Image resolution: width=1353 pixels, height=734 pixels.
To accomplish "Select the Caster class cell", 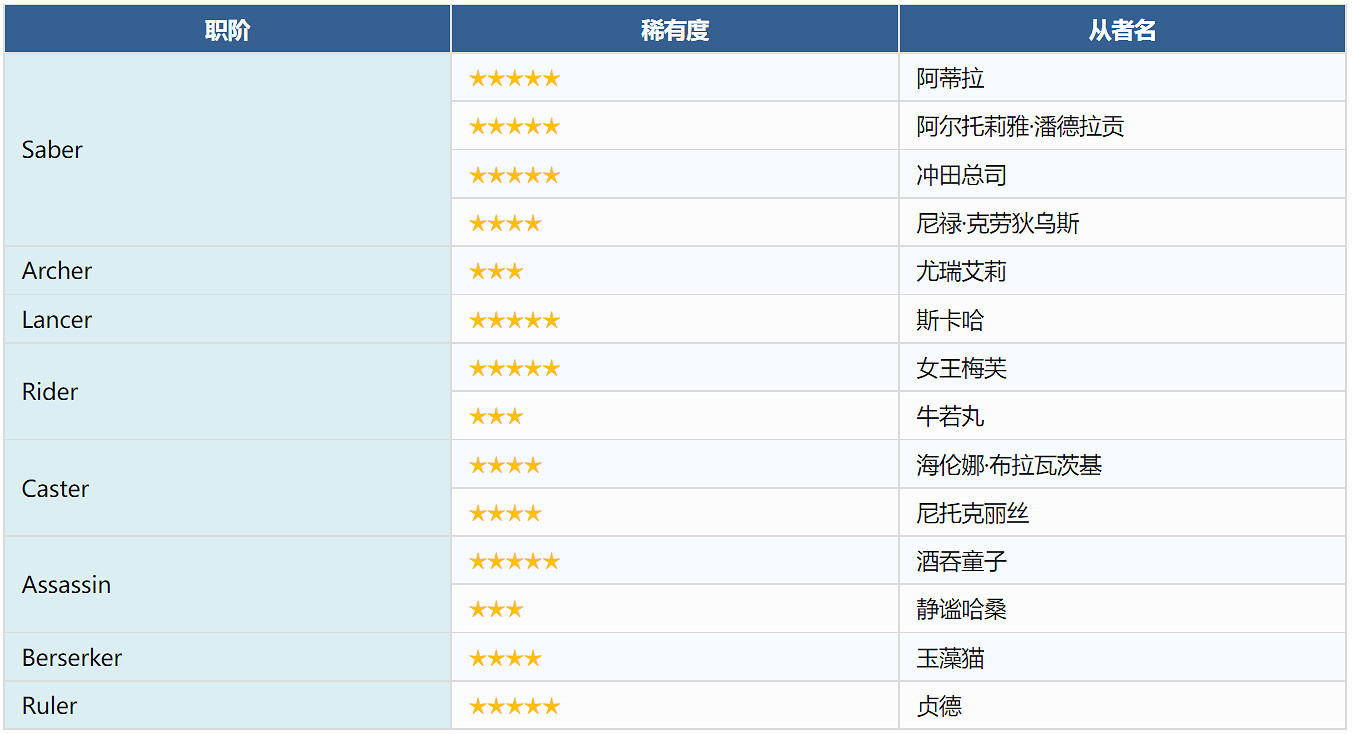I will pyautogui.click(x=55, y=489).
